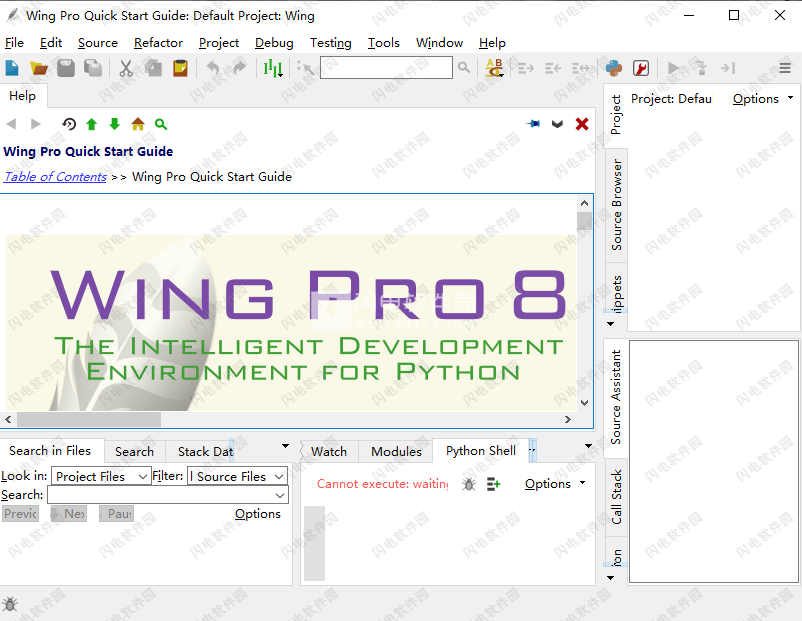This screenshot has width=802, height=621.
Task: Toggle the pin icon in the Help panel
Action: pos(533,122)
